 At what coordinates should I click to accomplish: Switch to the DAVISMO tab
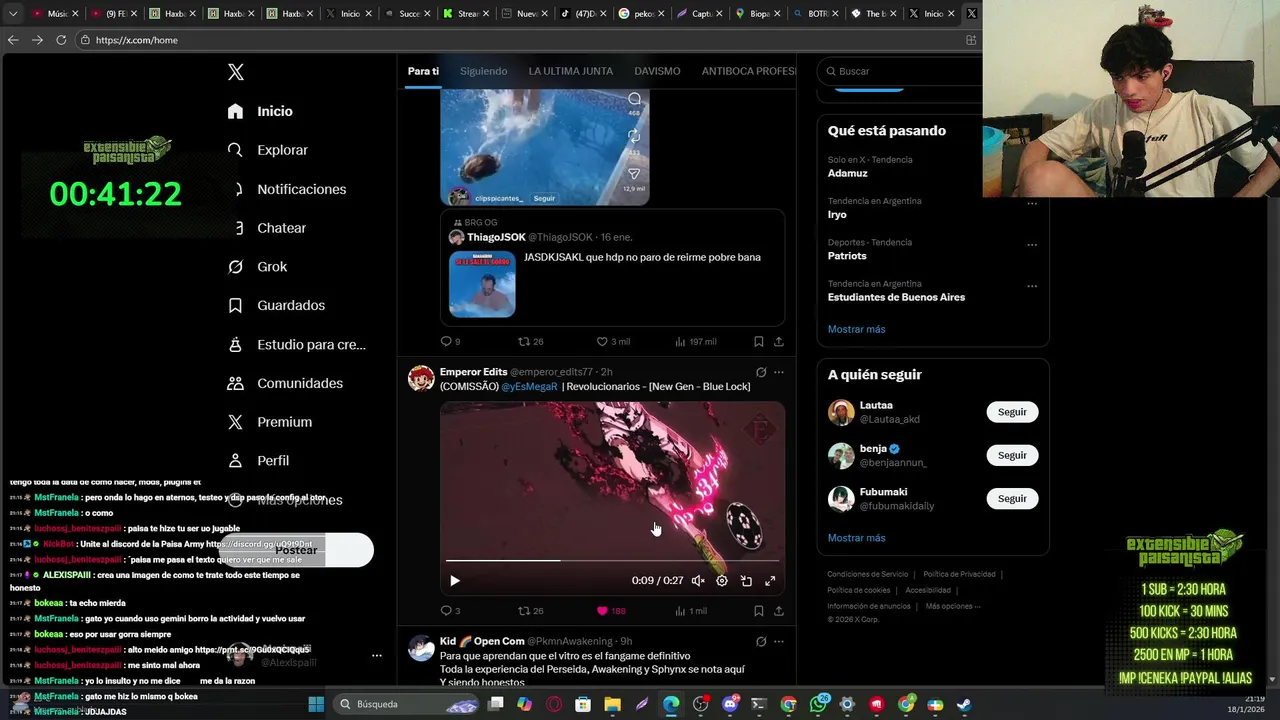click(x=657, y=71)
